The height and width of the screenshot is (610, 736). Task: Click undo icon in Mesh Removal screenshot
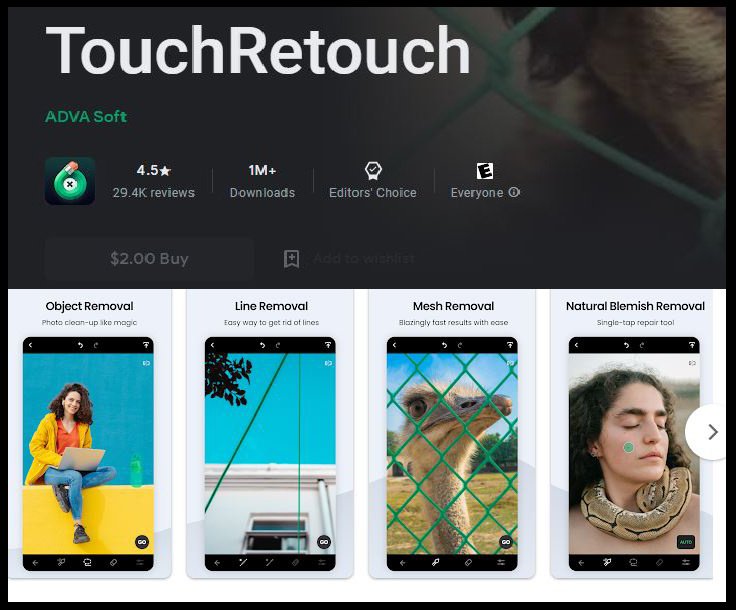point(444,345)
